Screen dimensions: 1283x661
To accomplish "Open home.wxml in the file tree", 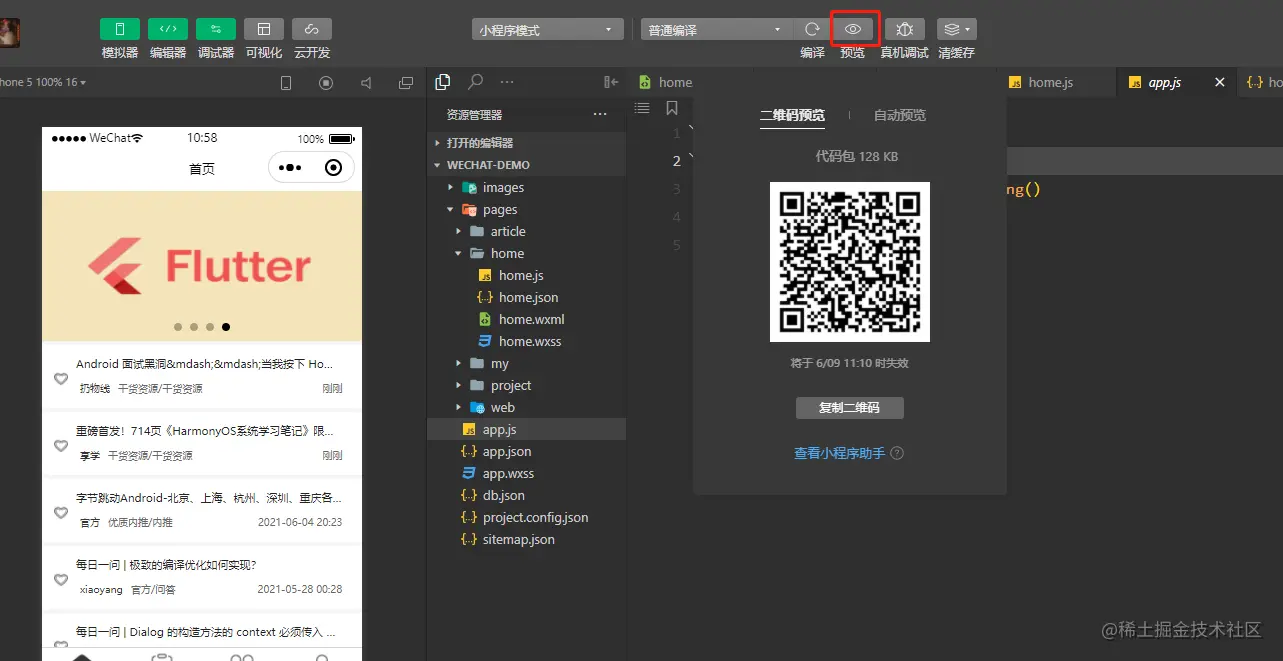I will [x=526, y=319].
